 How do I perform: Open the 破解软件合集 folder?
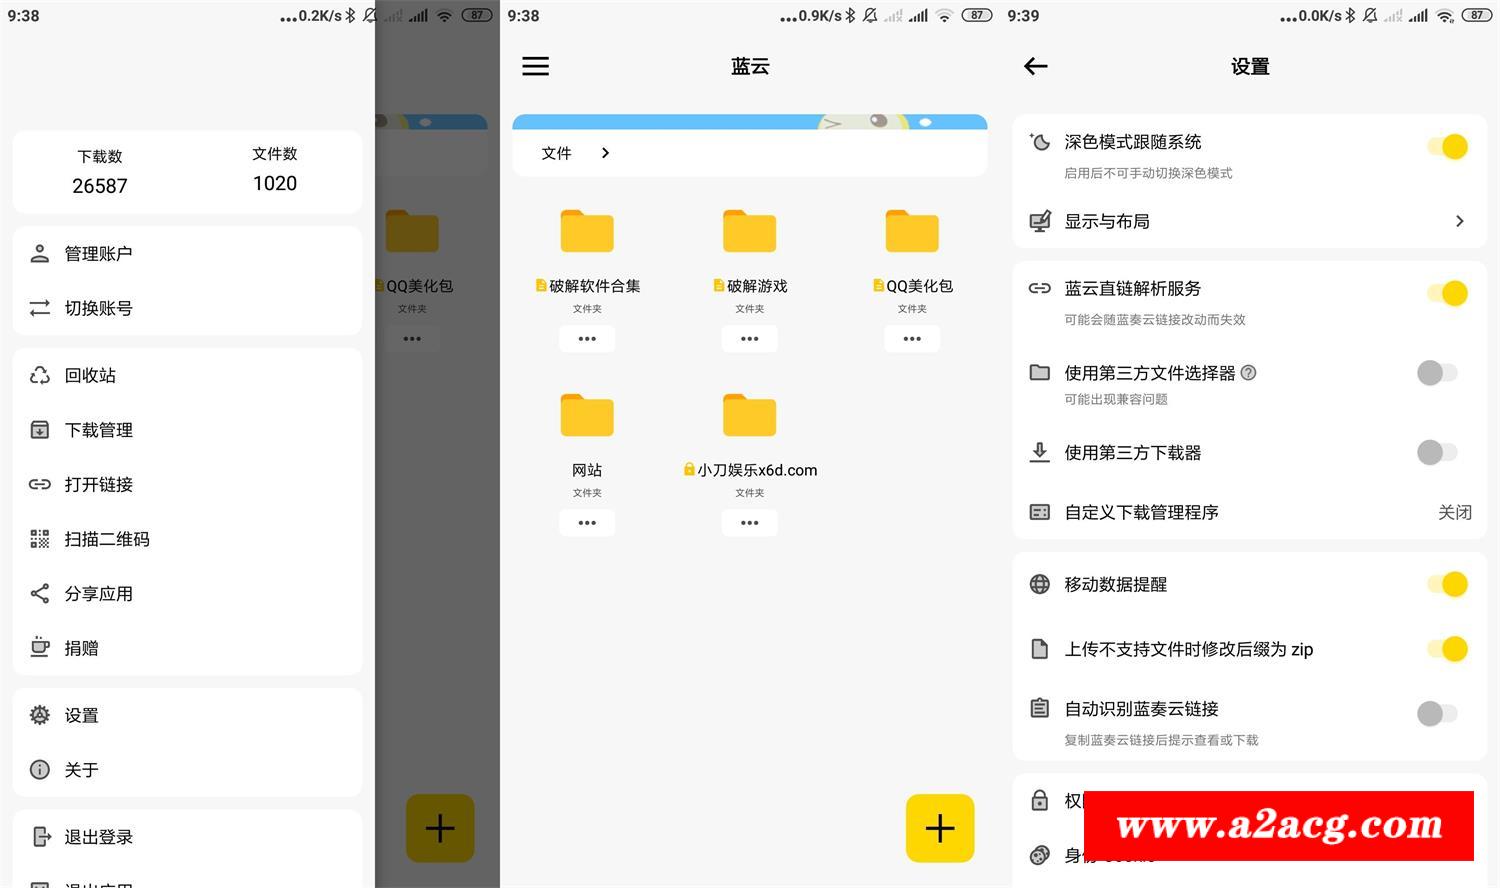coord(587,232)
